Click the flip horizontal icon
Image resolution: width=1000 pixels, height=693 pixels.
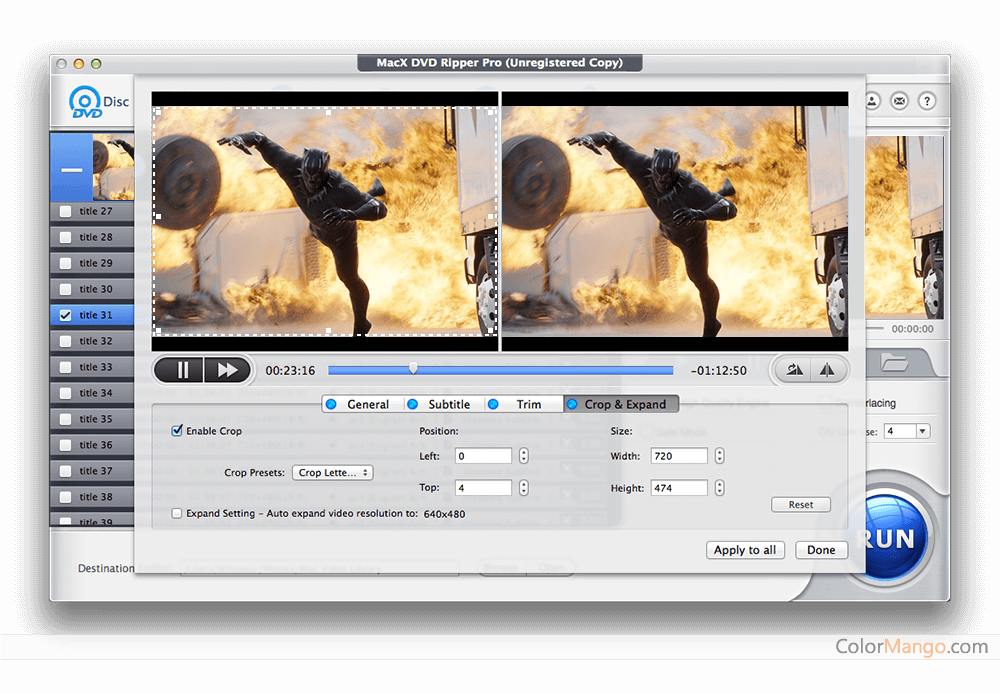coord(827,370)
